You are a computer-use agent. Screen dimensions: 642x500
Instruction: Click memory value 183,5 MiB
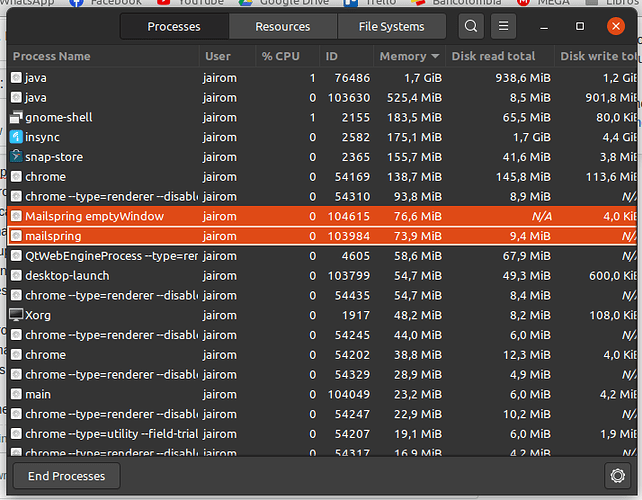point(415,118)
